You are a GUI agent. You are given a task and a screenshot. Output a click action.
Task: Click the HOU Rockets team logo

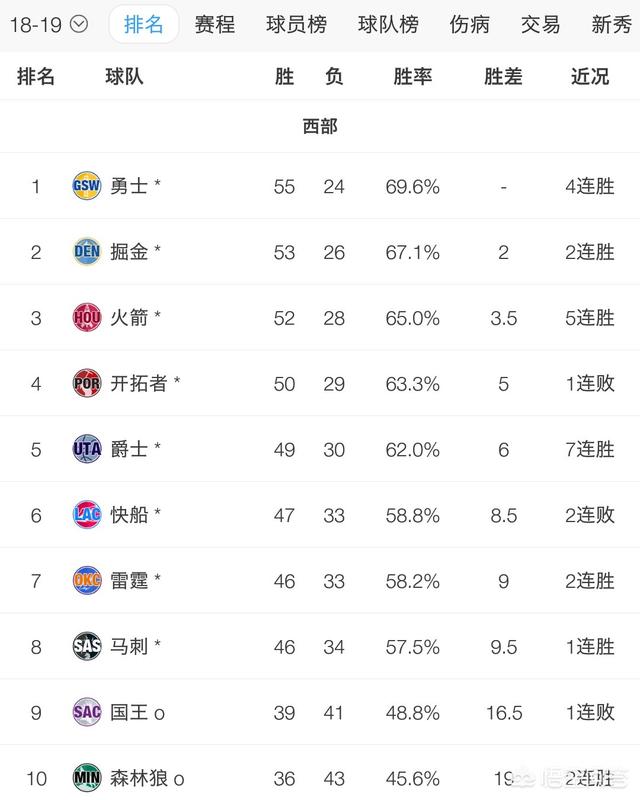[87, 317]
